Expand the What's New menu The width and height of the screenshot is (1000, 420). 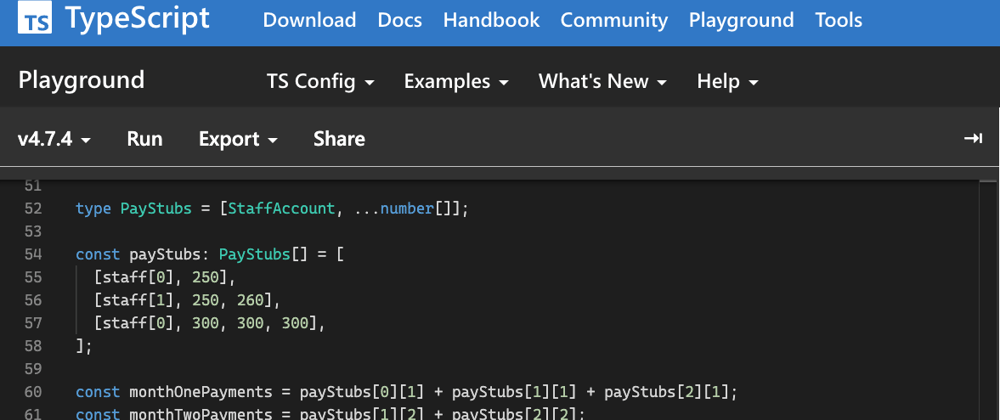[x=602, y=82]
